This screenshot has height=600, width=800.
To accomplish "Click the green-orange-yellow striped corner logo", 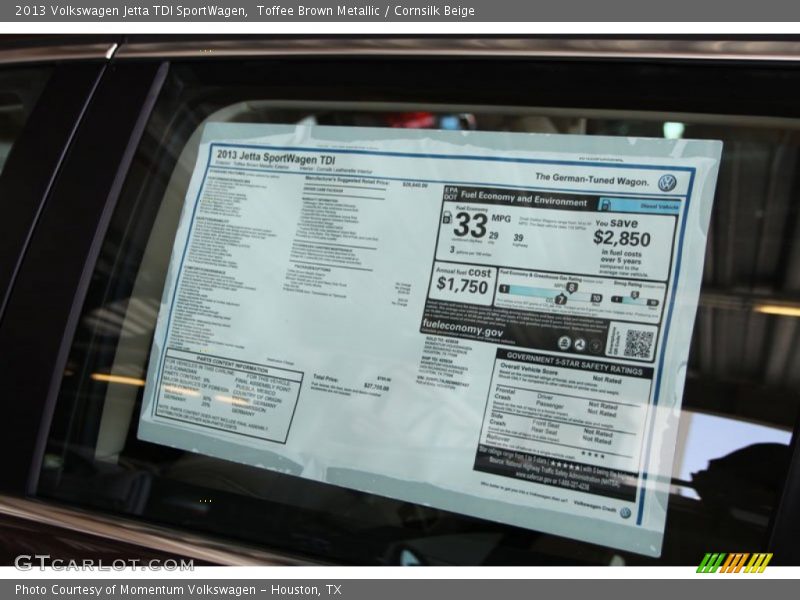I will click(x=734, y=563).
